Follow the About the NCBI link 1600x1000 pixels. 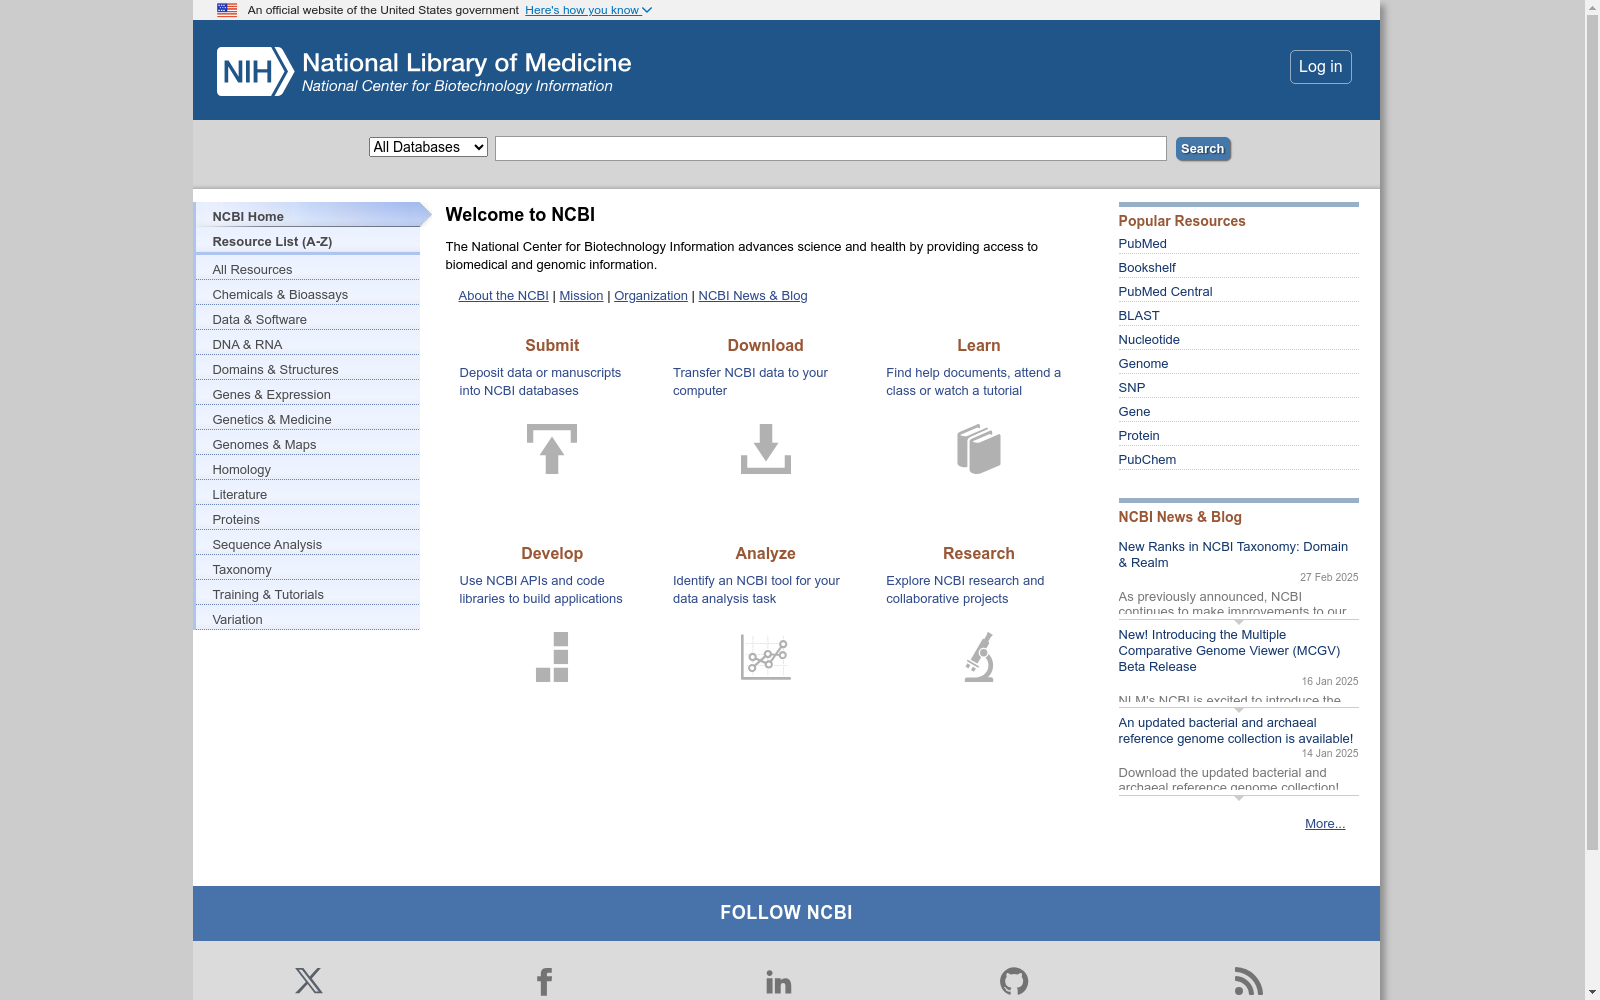(503, 296)
